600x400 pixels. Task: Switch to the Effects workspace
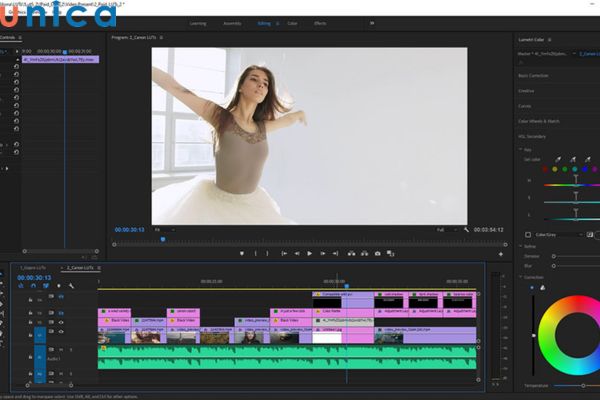click(x=320, y=23)
